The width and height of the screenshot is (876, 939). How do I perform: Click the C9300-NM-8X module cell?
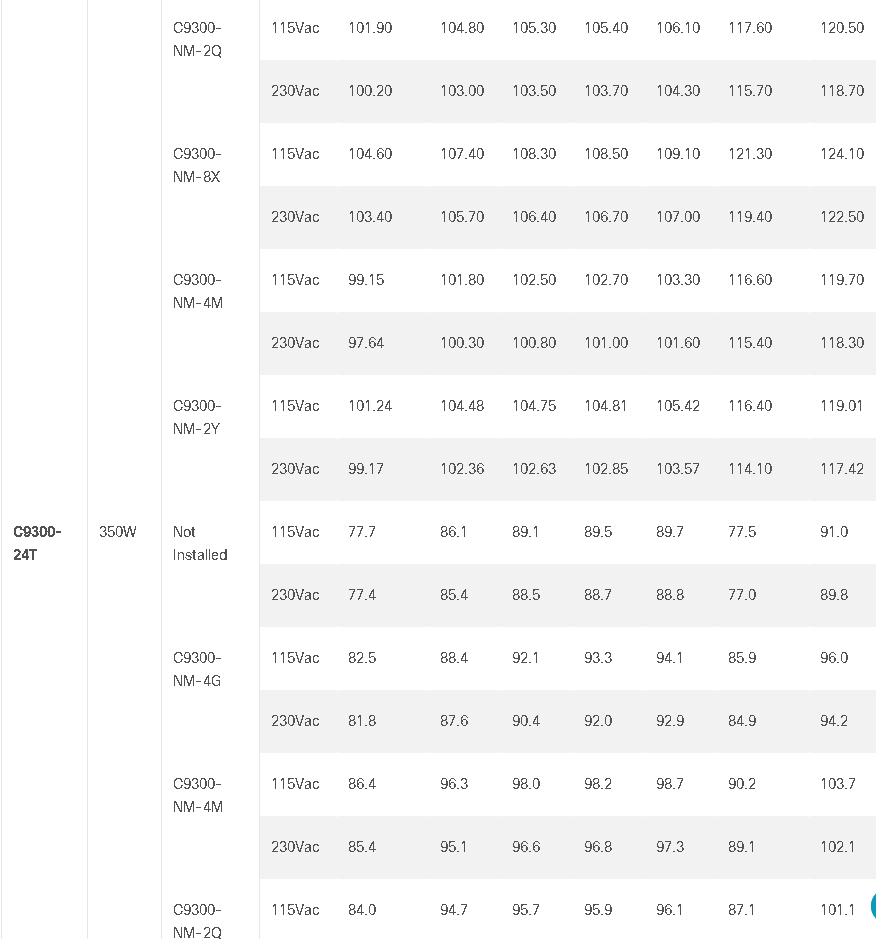197,165
